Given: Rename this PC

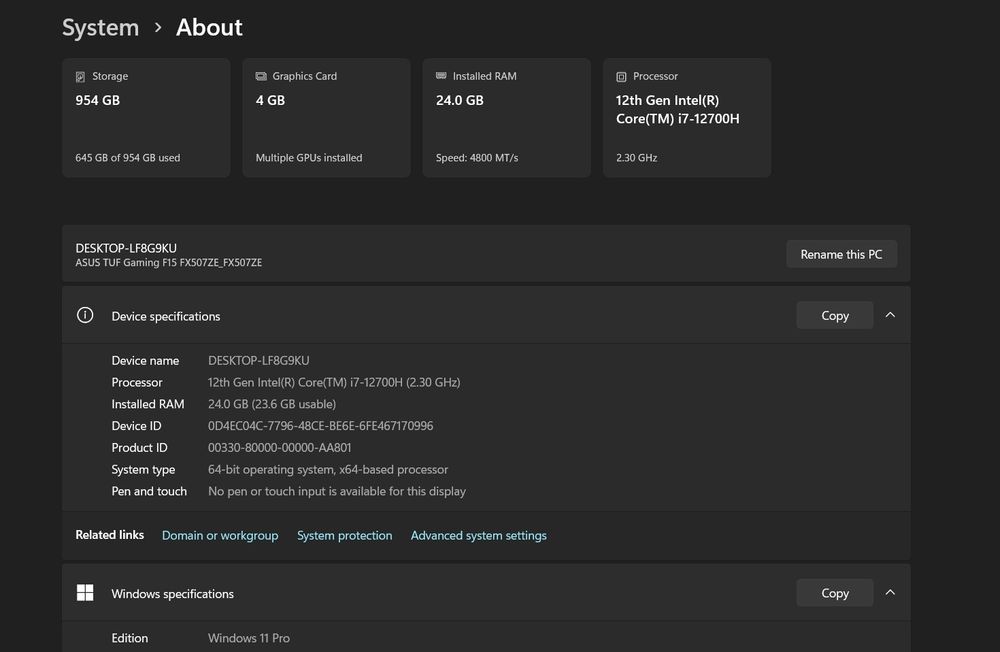Looking at the screenshot, I should [x=841, y=254].
